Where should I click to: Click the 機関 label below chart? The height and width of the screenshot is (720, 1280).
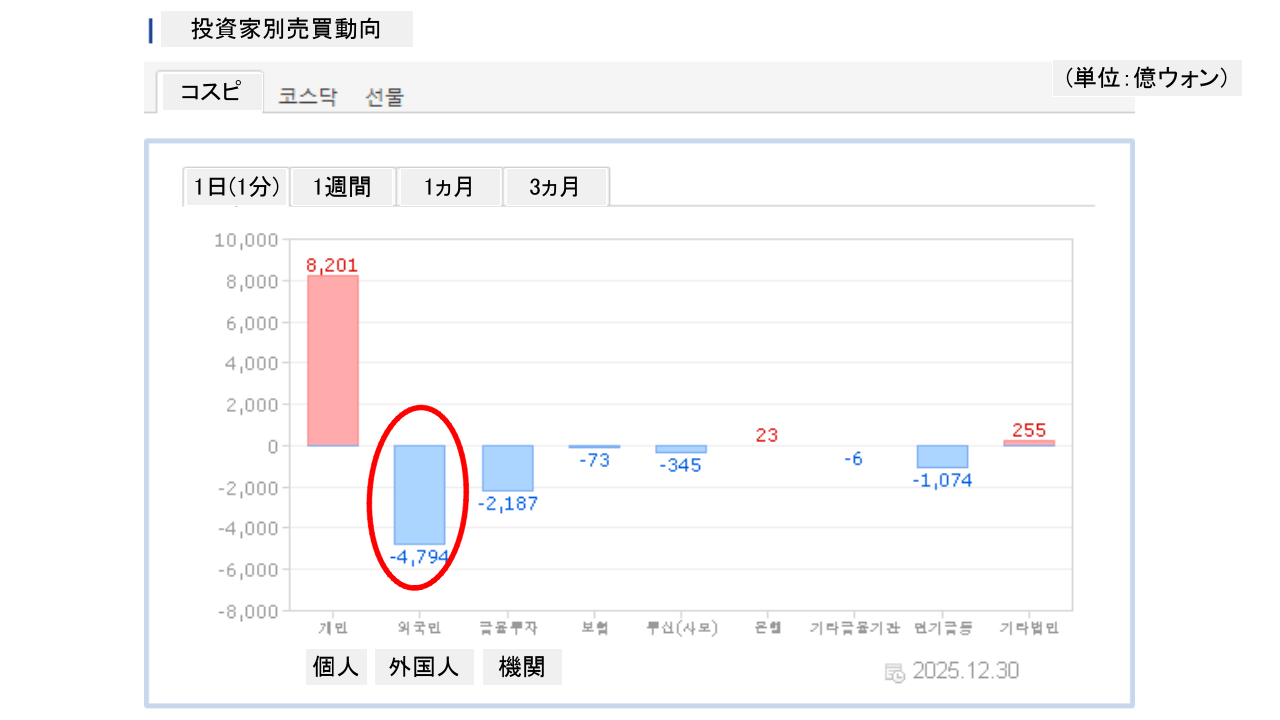coord(522,667)
